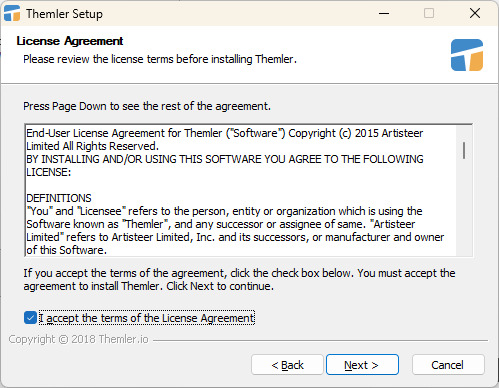
Task: Click the 'Copyright © 2018 Themler.io' text
Action: [x=78, y=339]
